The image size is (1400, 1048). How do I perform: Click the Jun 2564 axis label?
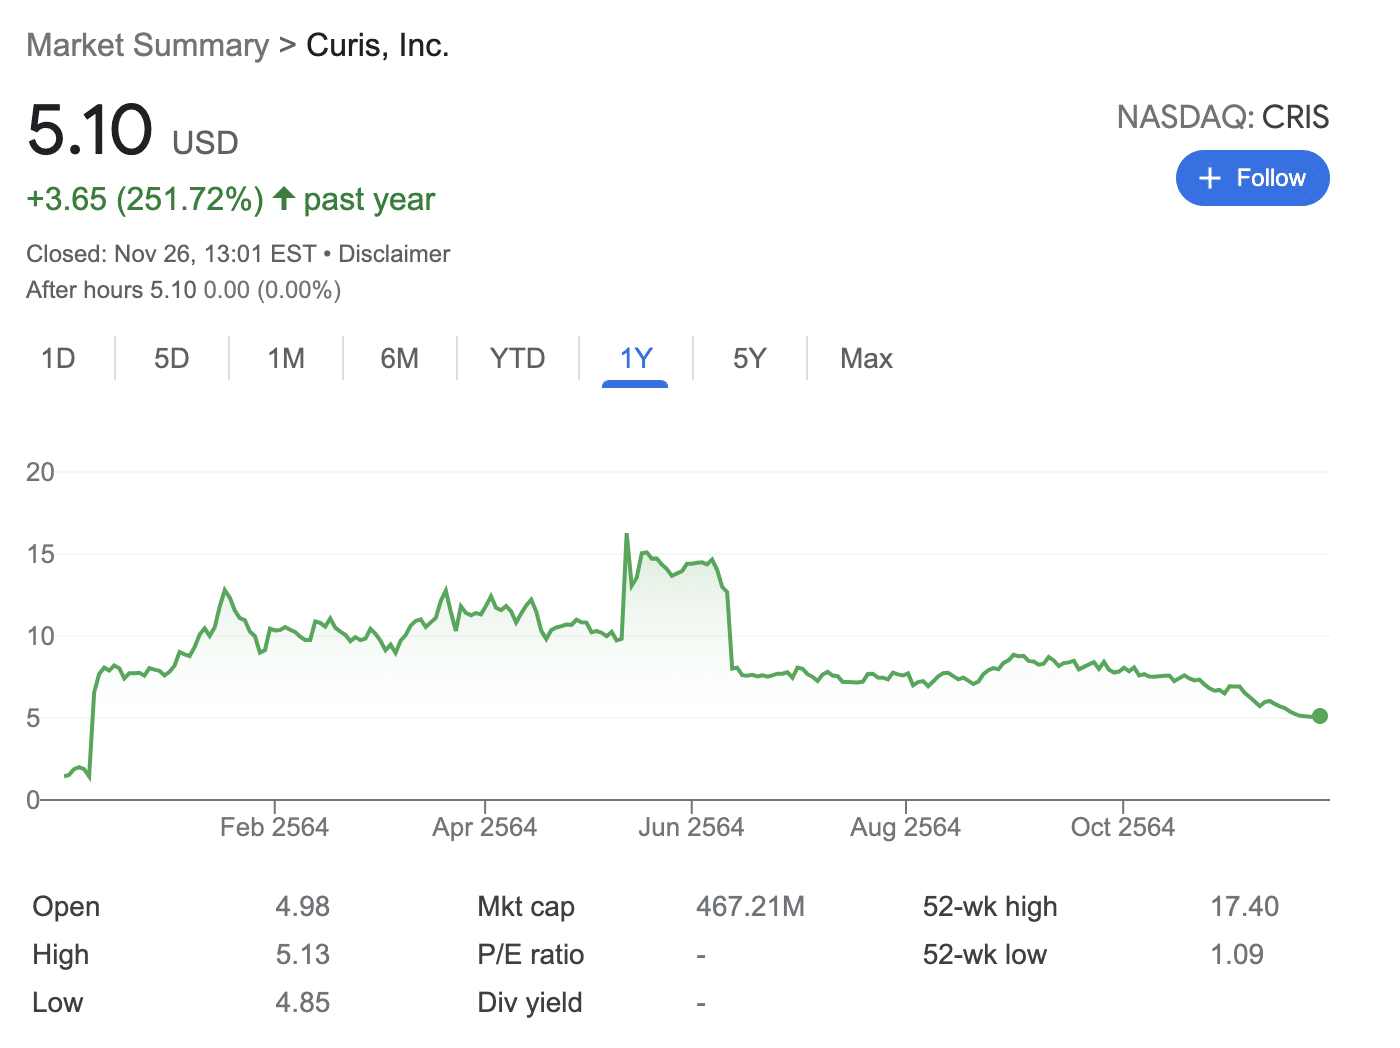point(691,827)
